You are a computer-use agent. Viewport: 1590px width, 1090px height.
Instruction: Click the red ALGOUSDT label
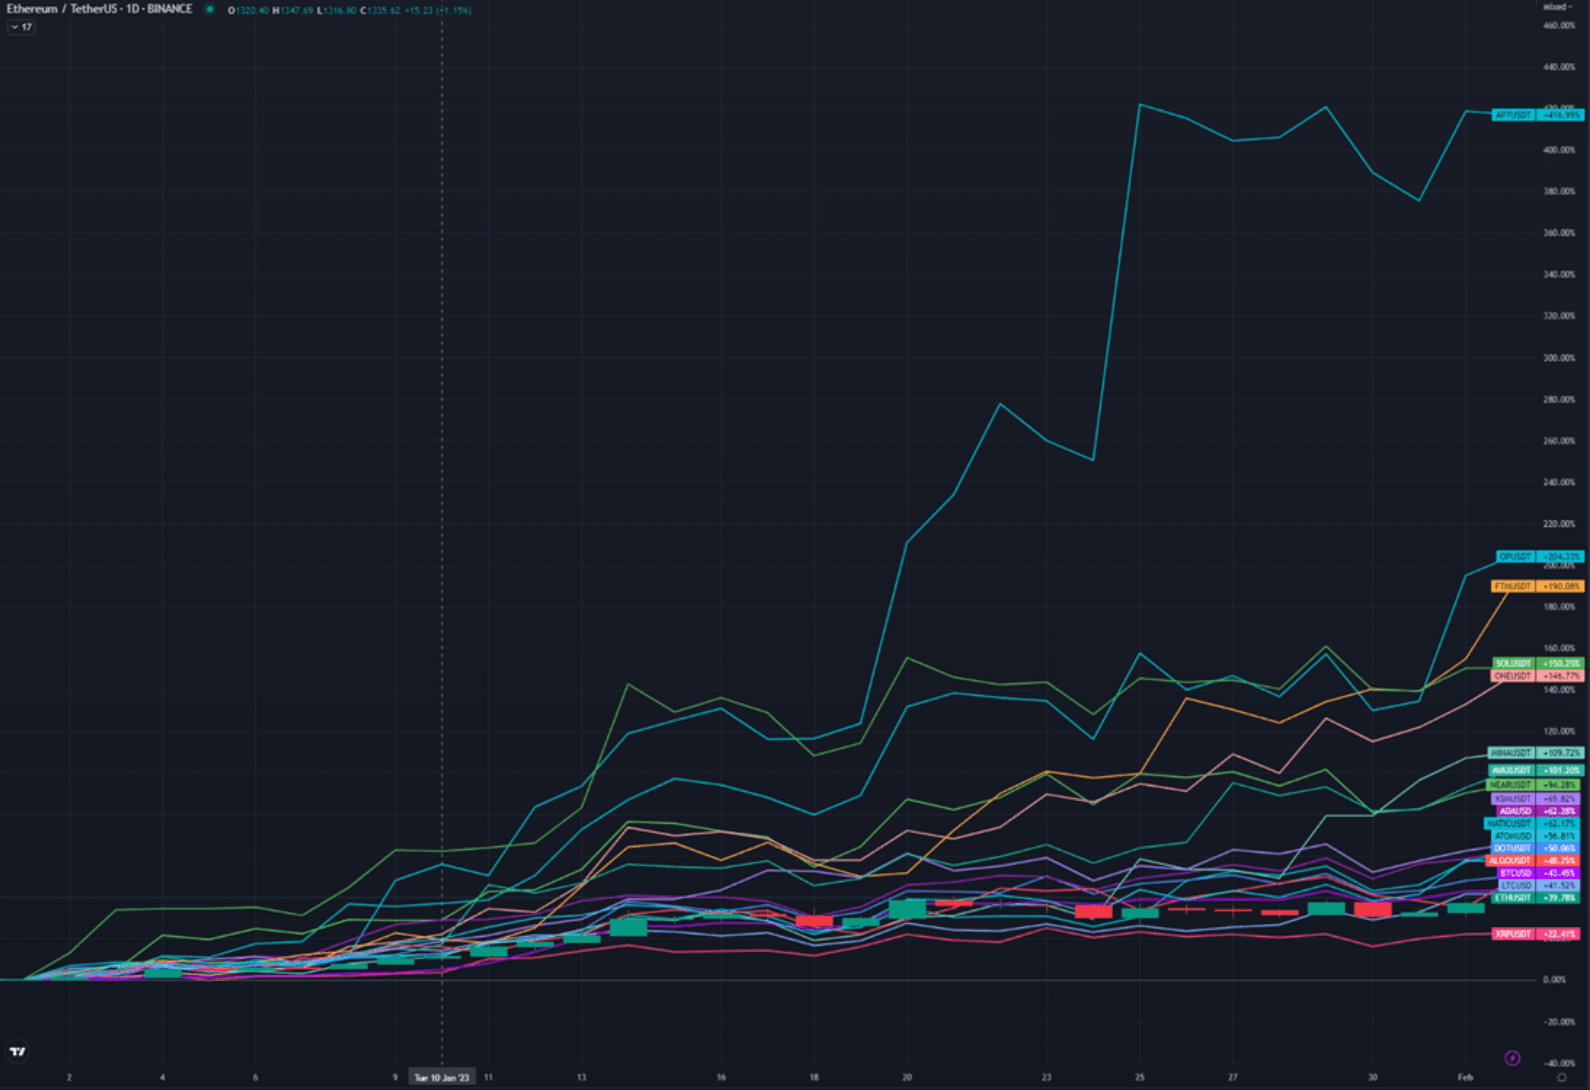coord(1510,860)
